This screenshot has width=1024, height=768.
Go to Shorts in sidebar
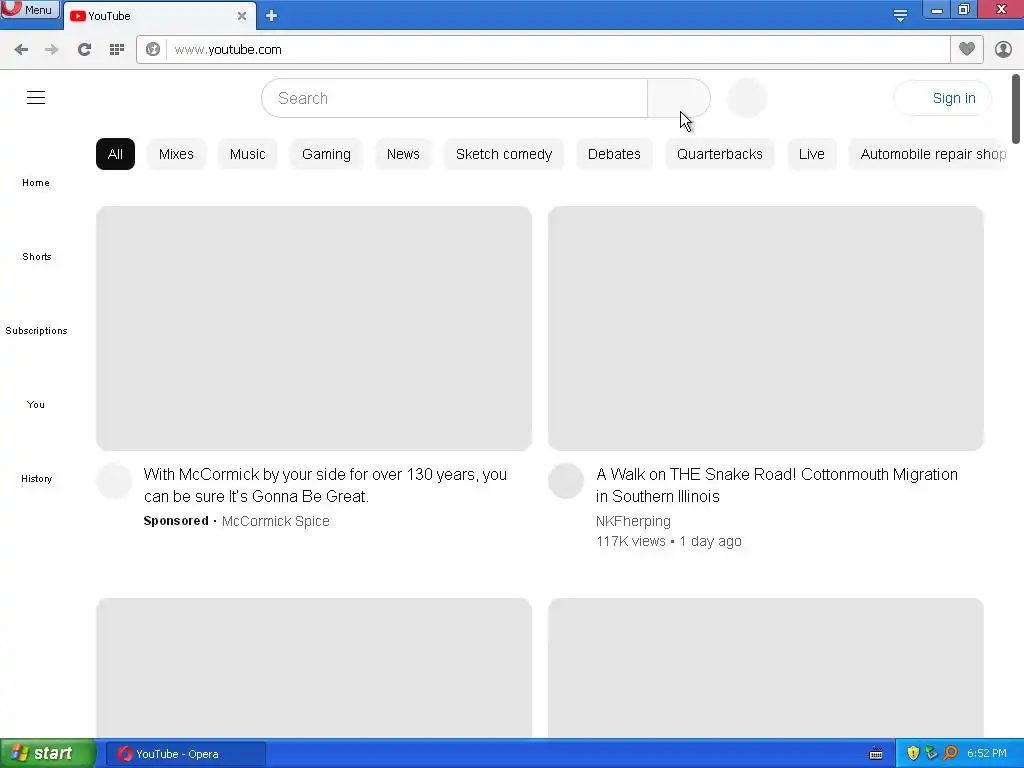pos(37,257)
